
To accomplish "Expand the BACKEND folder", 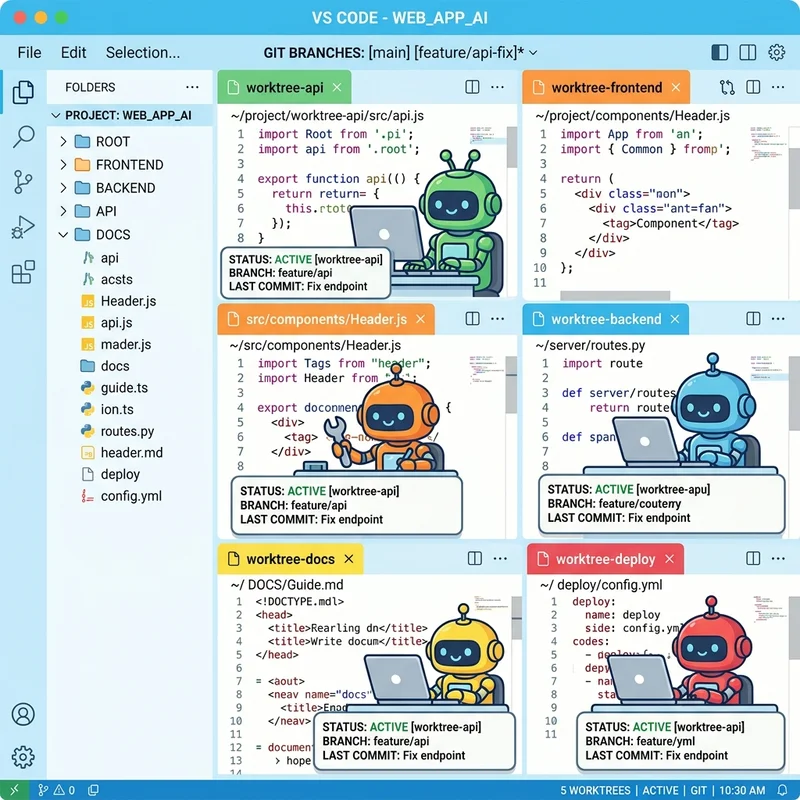I will (63, 188).
